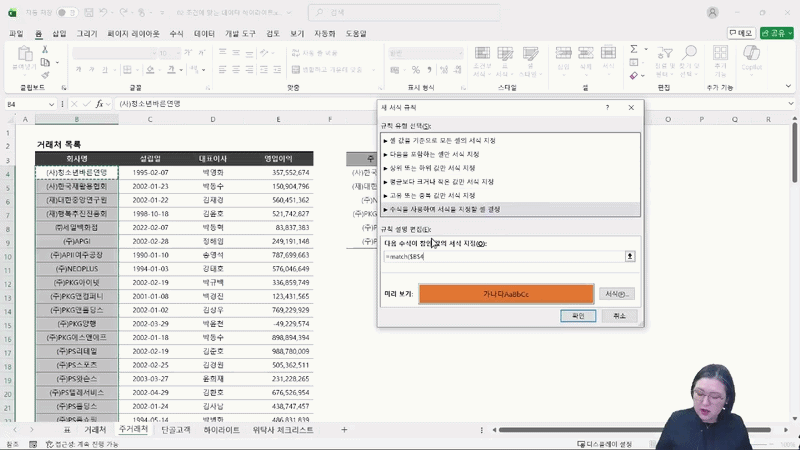Switch to the 거래처 sheet tab
The width and height of the screenshot is (800, 450).
[95, 430]
